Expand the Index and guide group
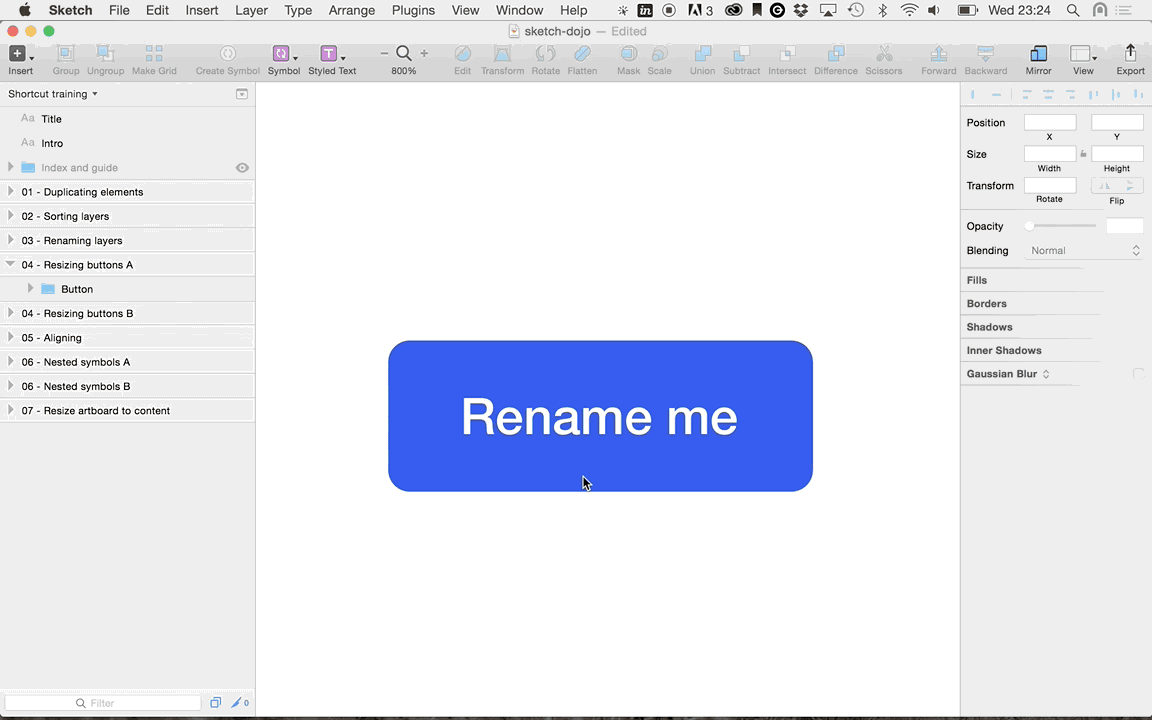1152x720 pixels. pos(10,167)
